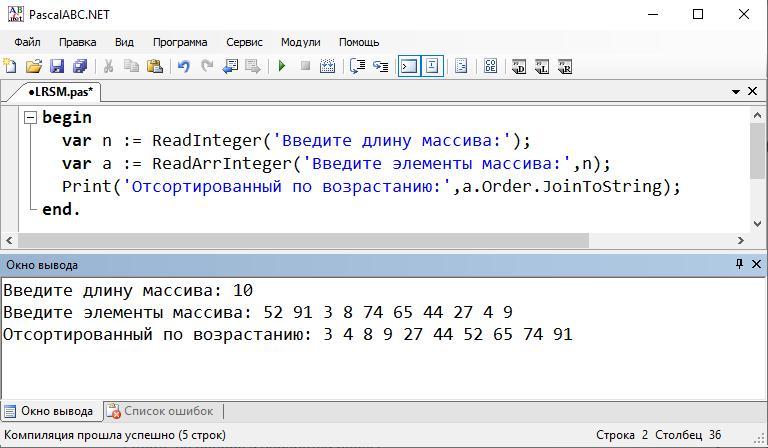The image size is (768, 448).
Task: Cut selection using the scissors icon
Action: tap(108, 66)
